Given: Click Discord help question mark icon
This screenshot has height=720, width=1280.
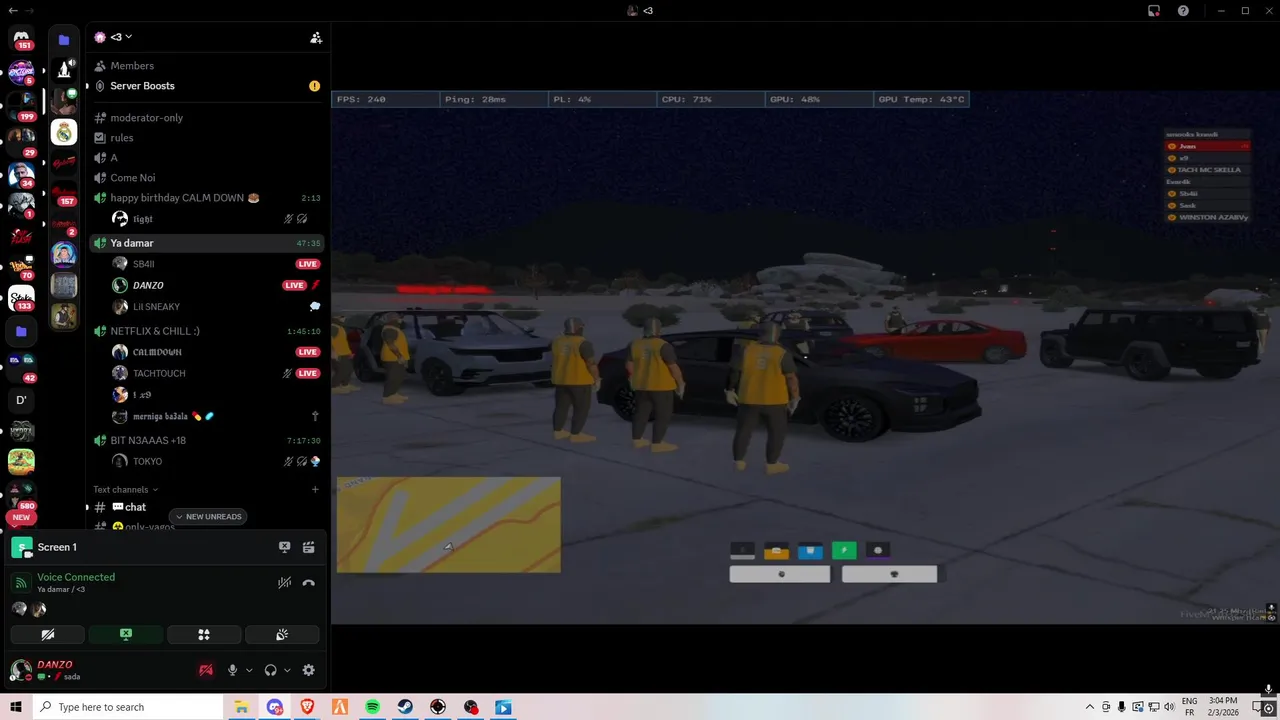Looking at the screenshot, I should pos(1183,11).
